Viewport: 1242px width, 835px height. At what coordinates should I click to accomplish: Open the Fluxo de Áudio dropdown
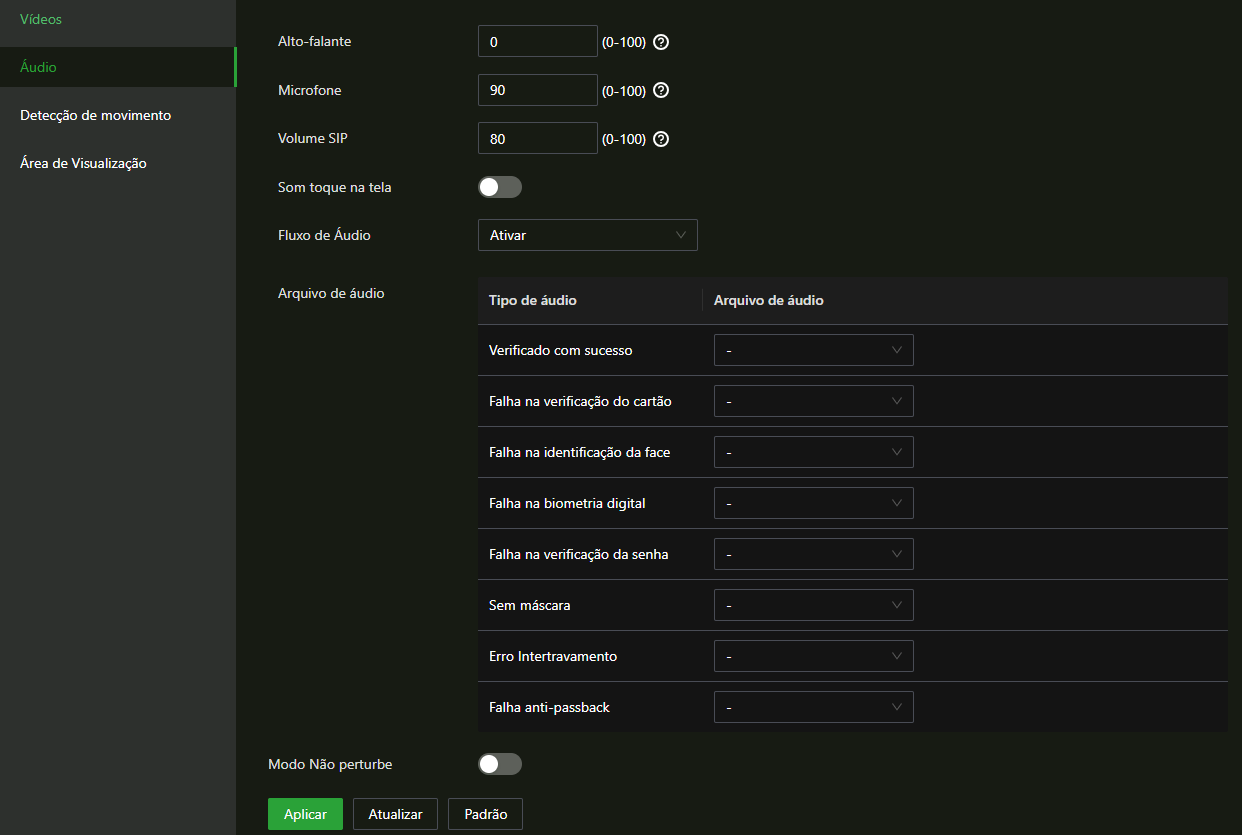click(x=588, y=235)
